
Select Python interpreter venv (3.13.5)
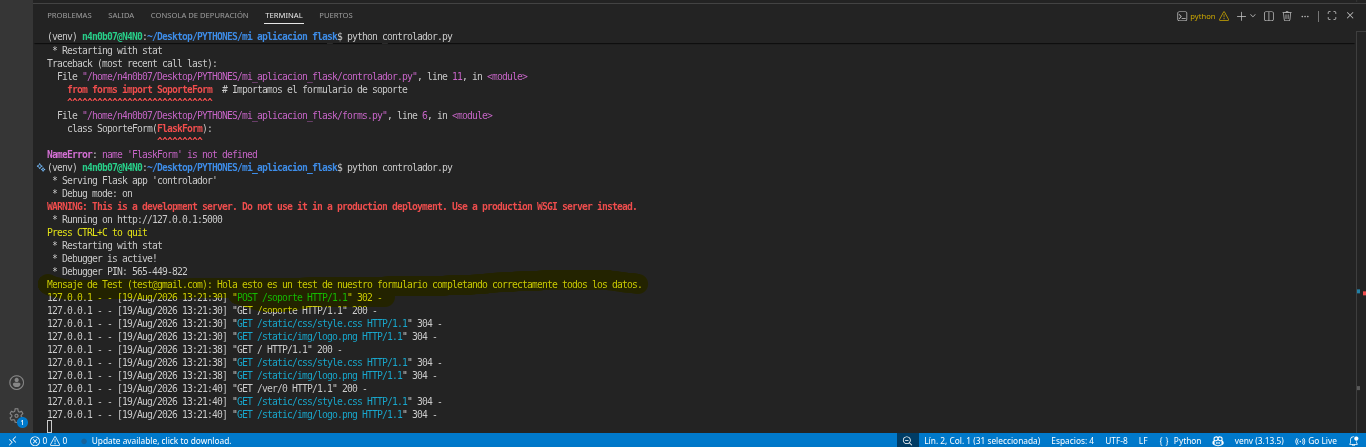click(1260, 440)
